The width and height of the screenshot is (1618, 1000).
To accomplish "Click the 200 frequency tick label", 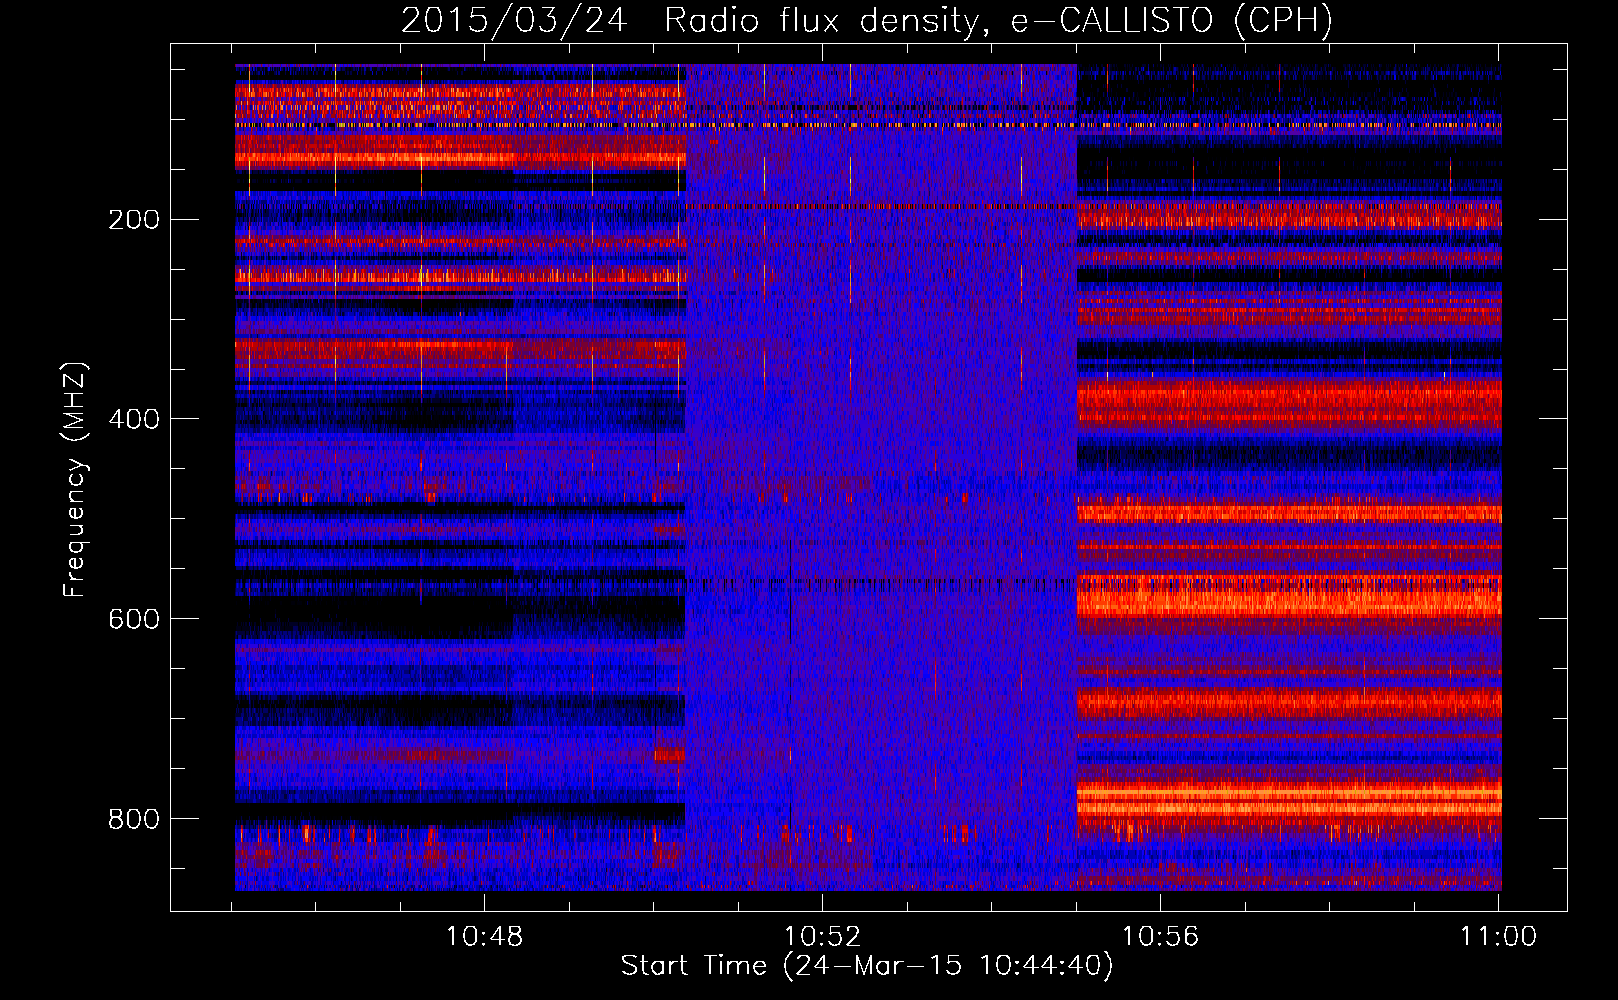I will click(134, 220).
